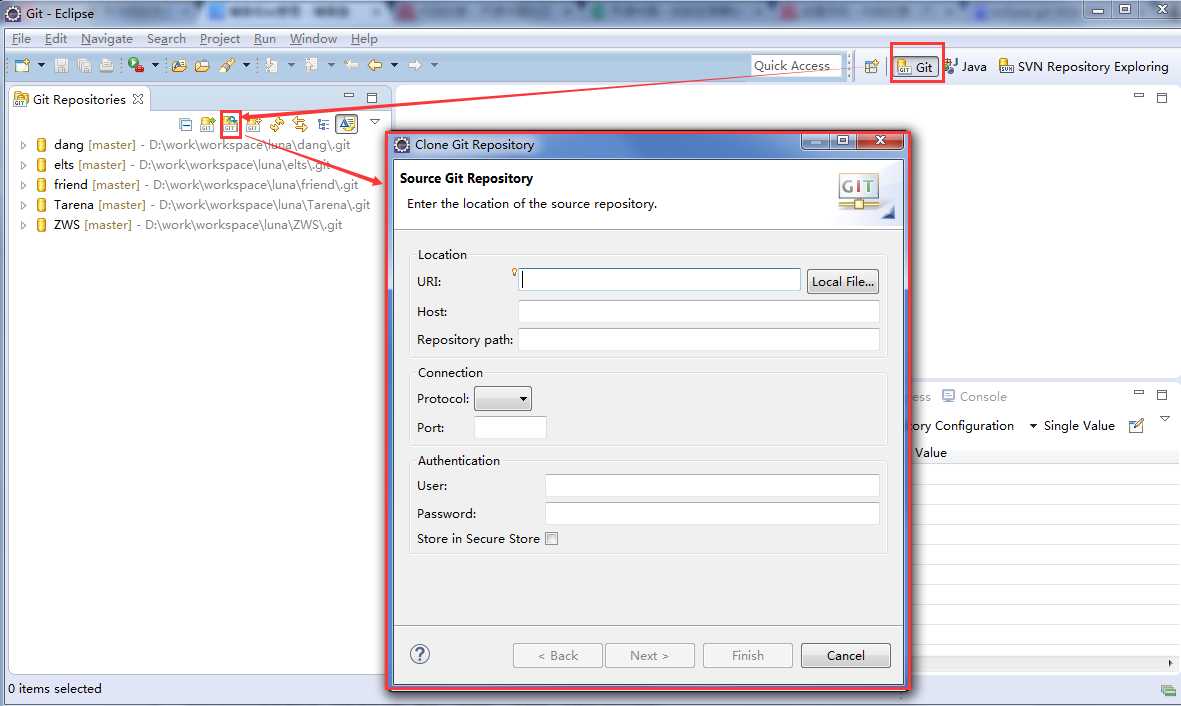Viewport: 1181px width, 706px height.
Task: Collapse all in Git Repositories view
Action: click(x=185, y=124)
